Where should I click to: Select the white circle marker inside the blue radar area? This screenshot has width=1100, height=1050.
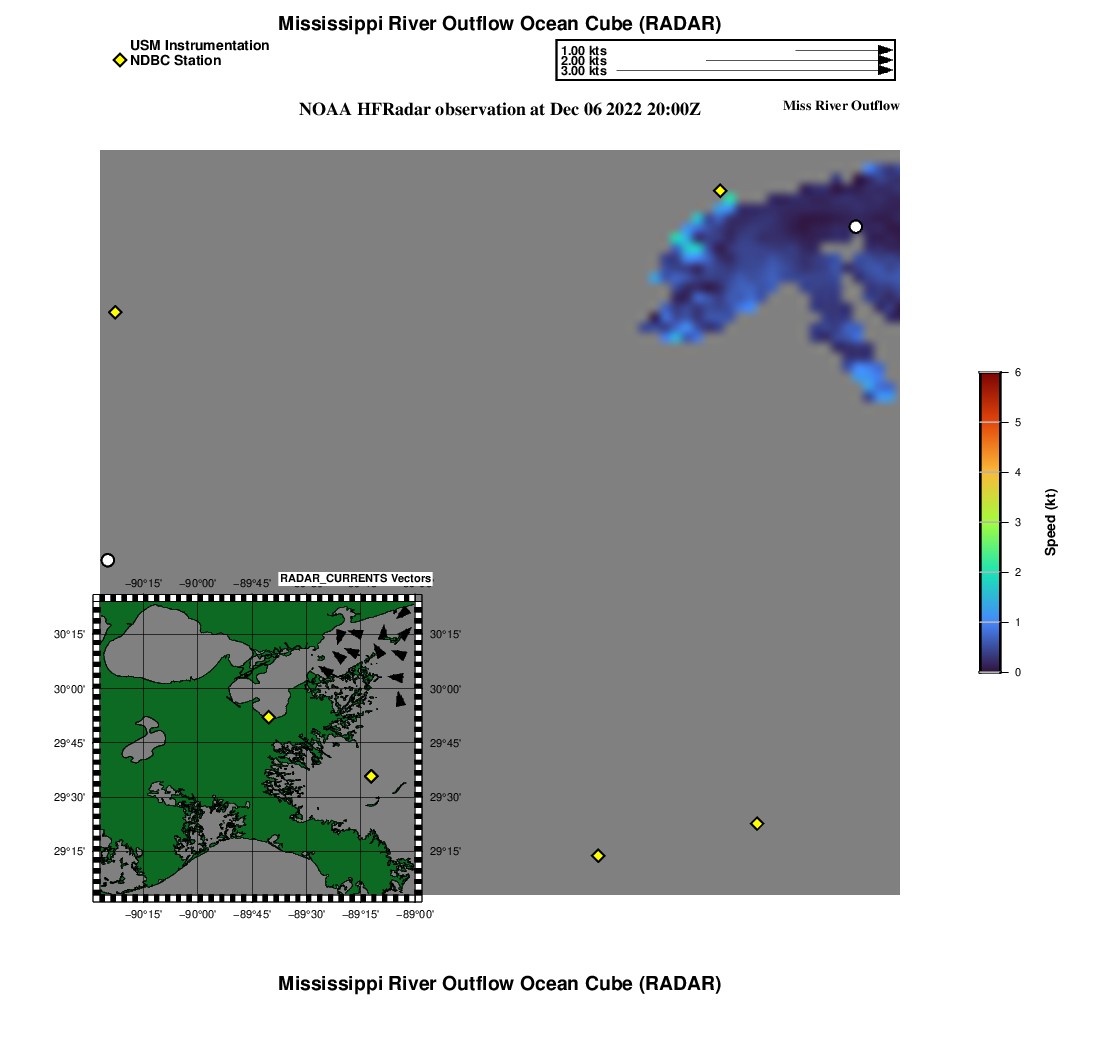(855, 226)
